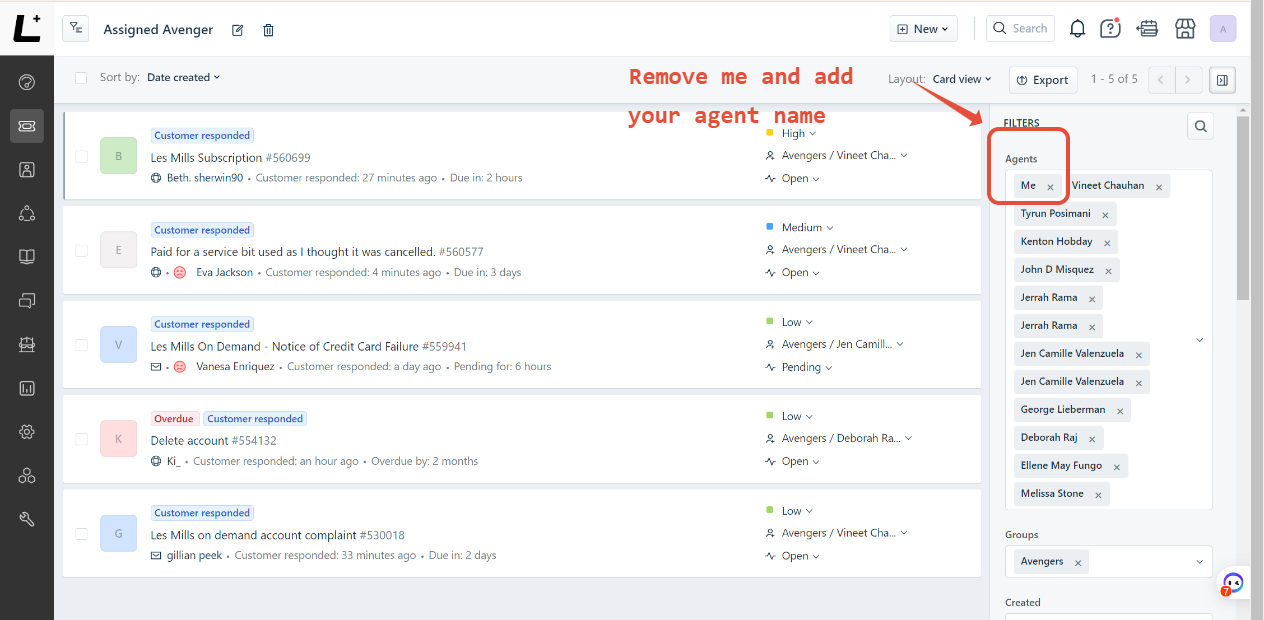Select all tickets checkbox
Image resolution: width=1264 pixels, height=620 pixels.
81,78
